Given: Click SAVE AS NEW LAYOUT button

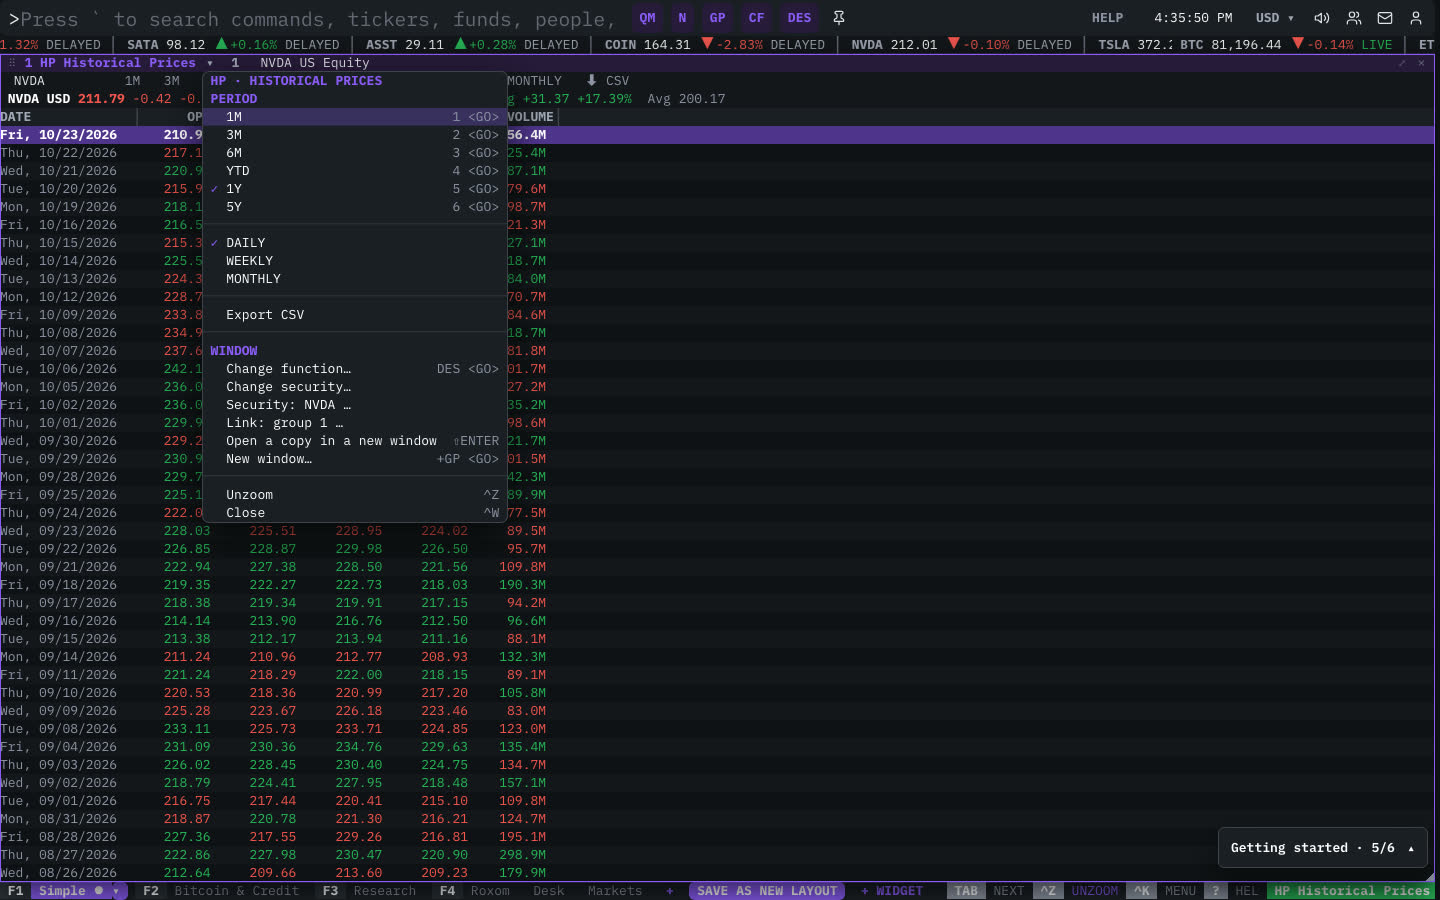Looking at the screenshot, I should [767, 891].
